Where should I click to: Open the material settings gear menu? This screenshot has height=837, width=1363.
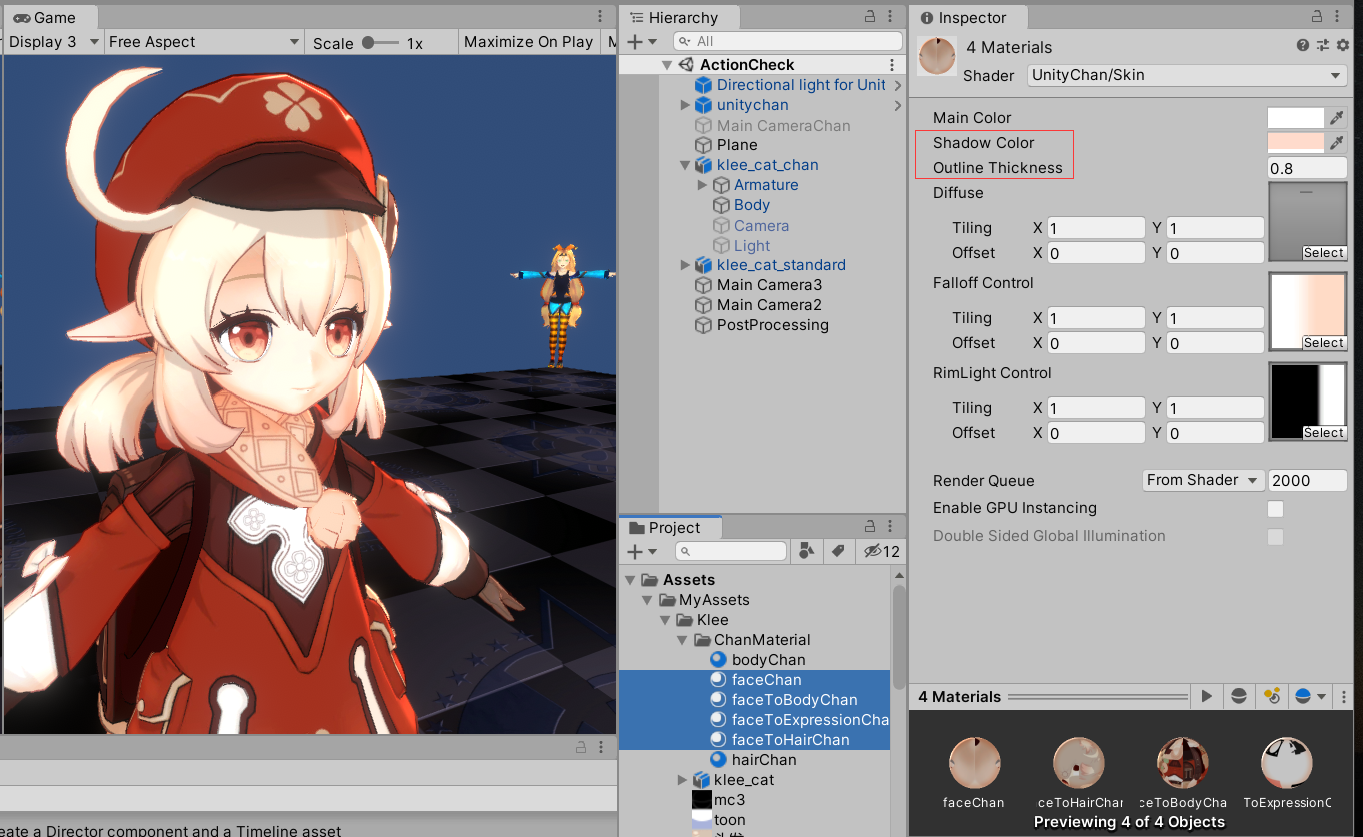[x=1342, y=46]
